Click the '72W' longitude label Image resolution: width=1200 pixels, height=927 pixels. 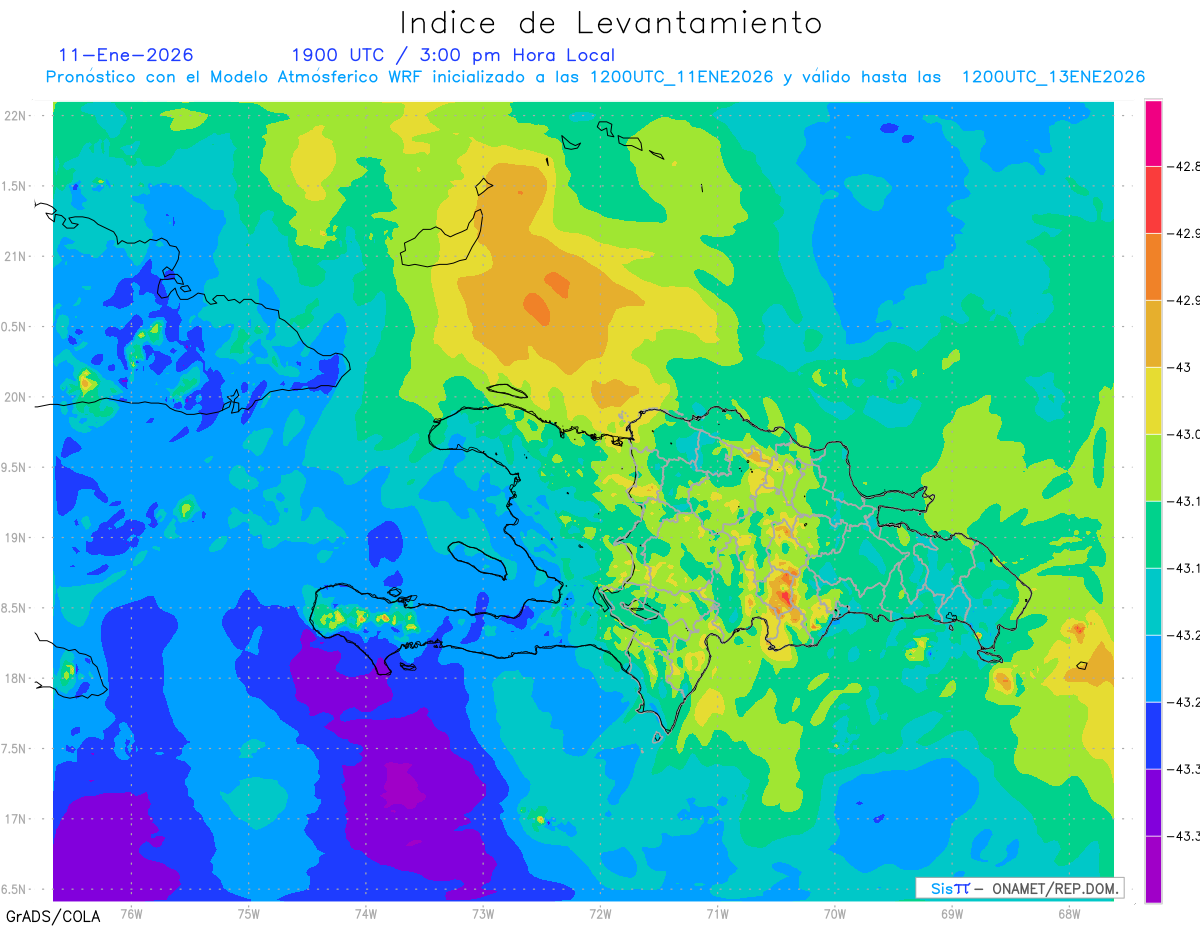point(600,913)
